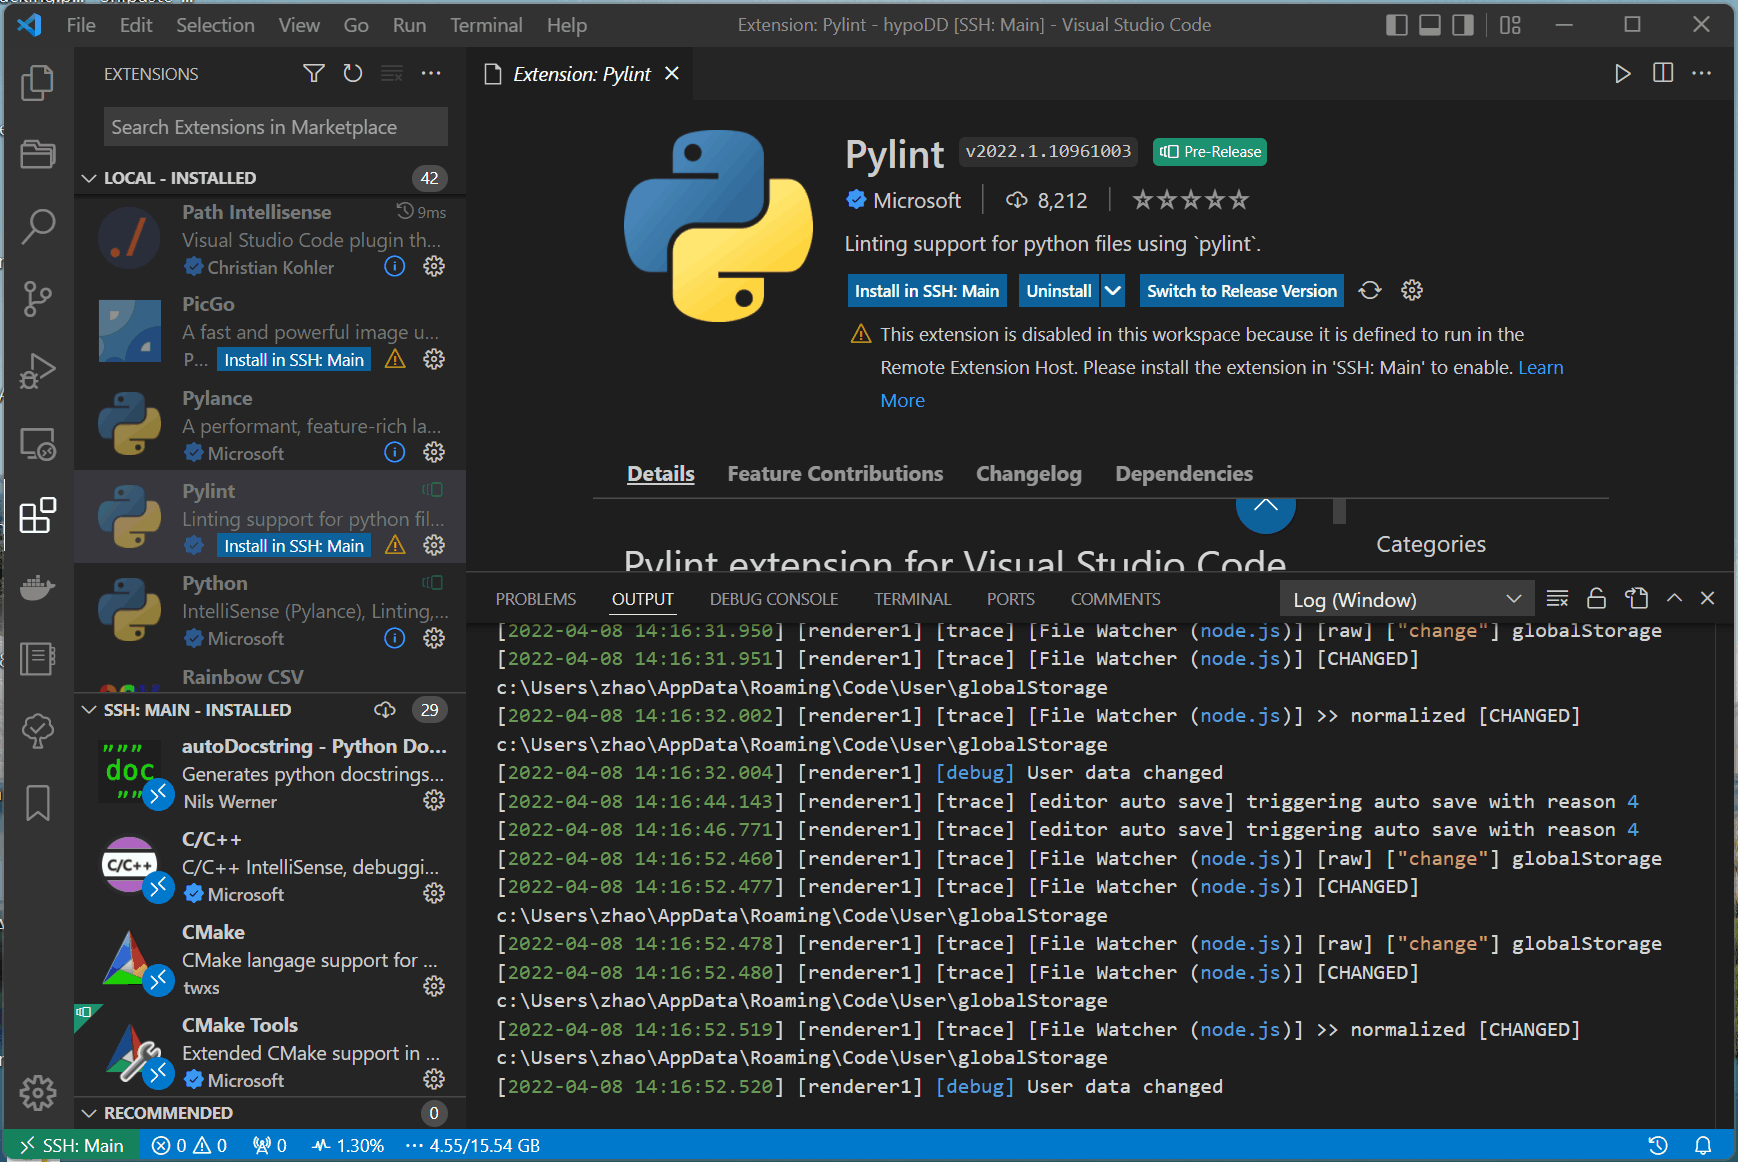Run action with play icon in editor title
1738x1162 pixels.
click(x=1622, y=73)
